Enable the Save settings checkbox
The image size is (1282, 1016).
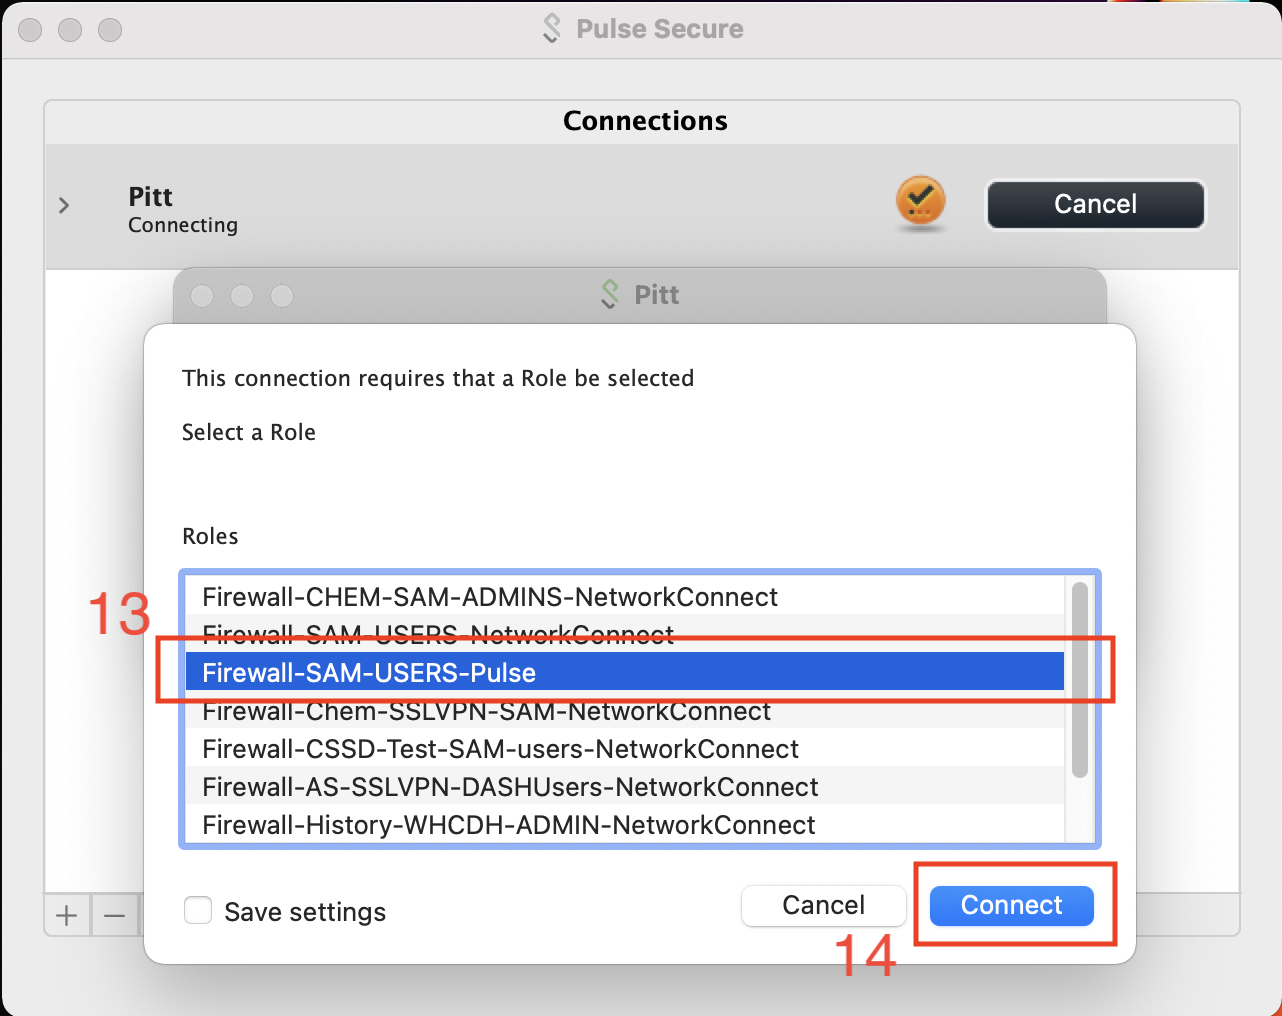click(x=198, y=910)
